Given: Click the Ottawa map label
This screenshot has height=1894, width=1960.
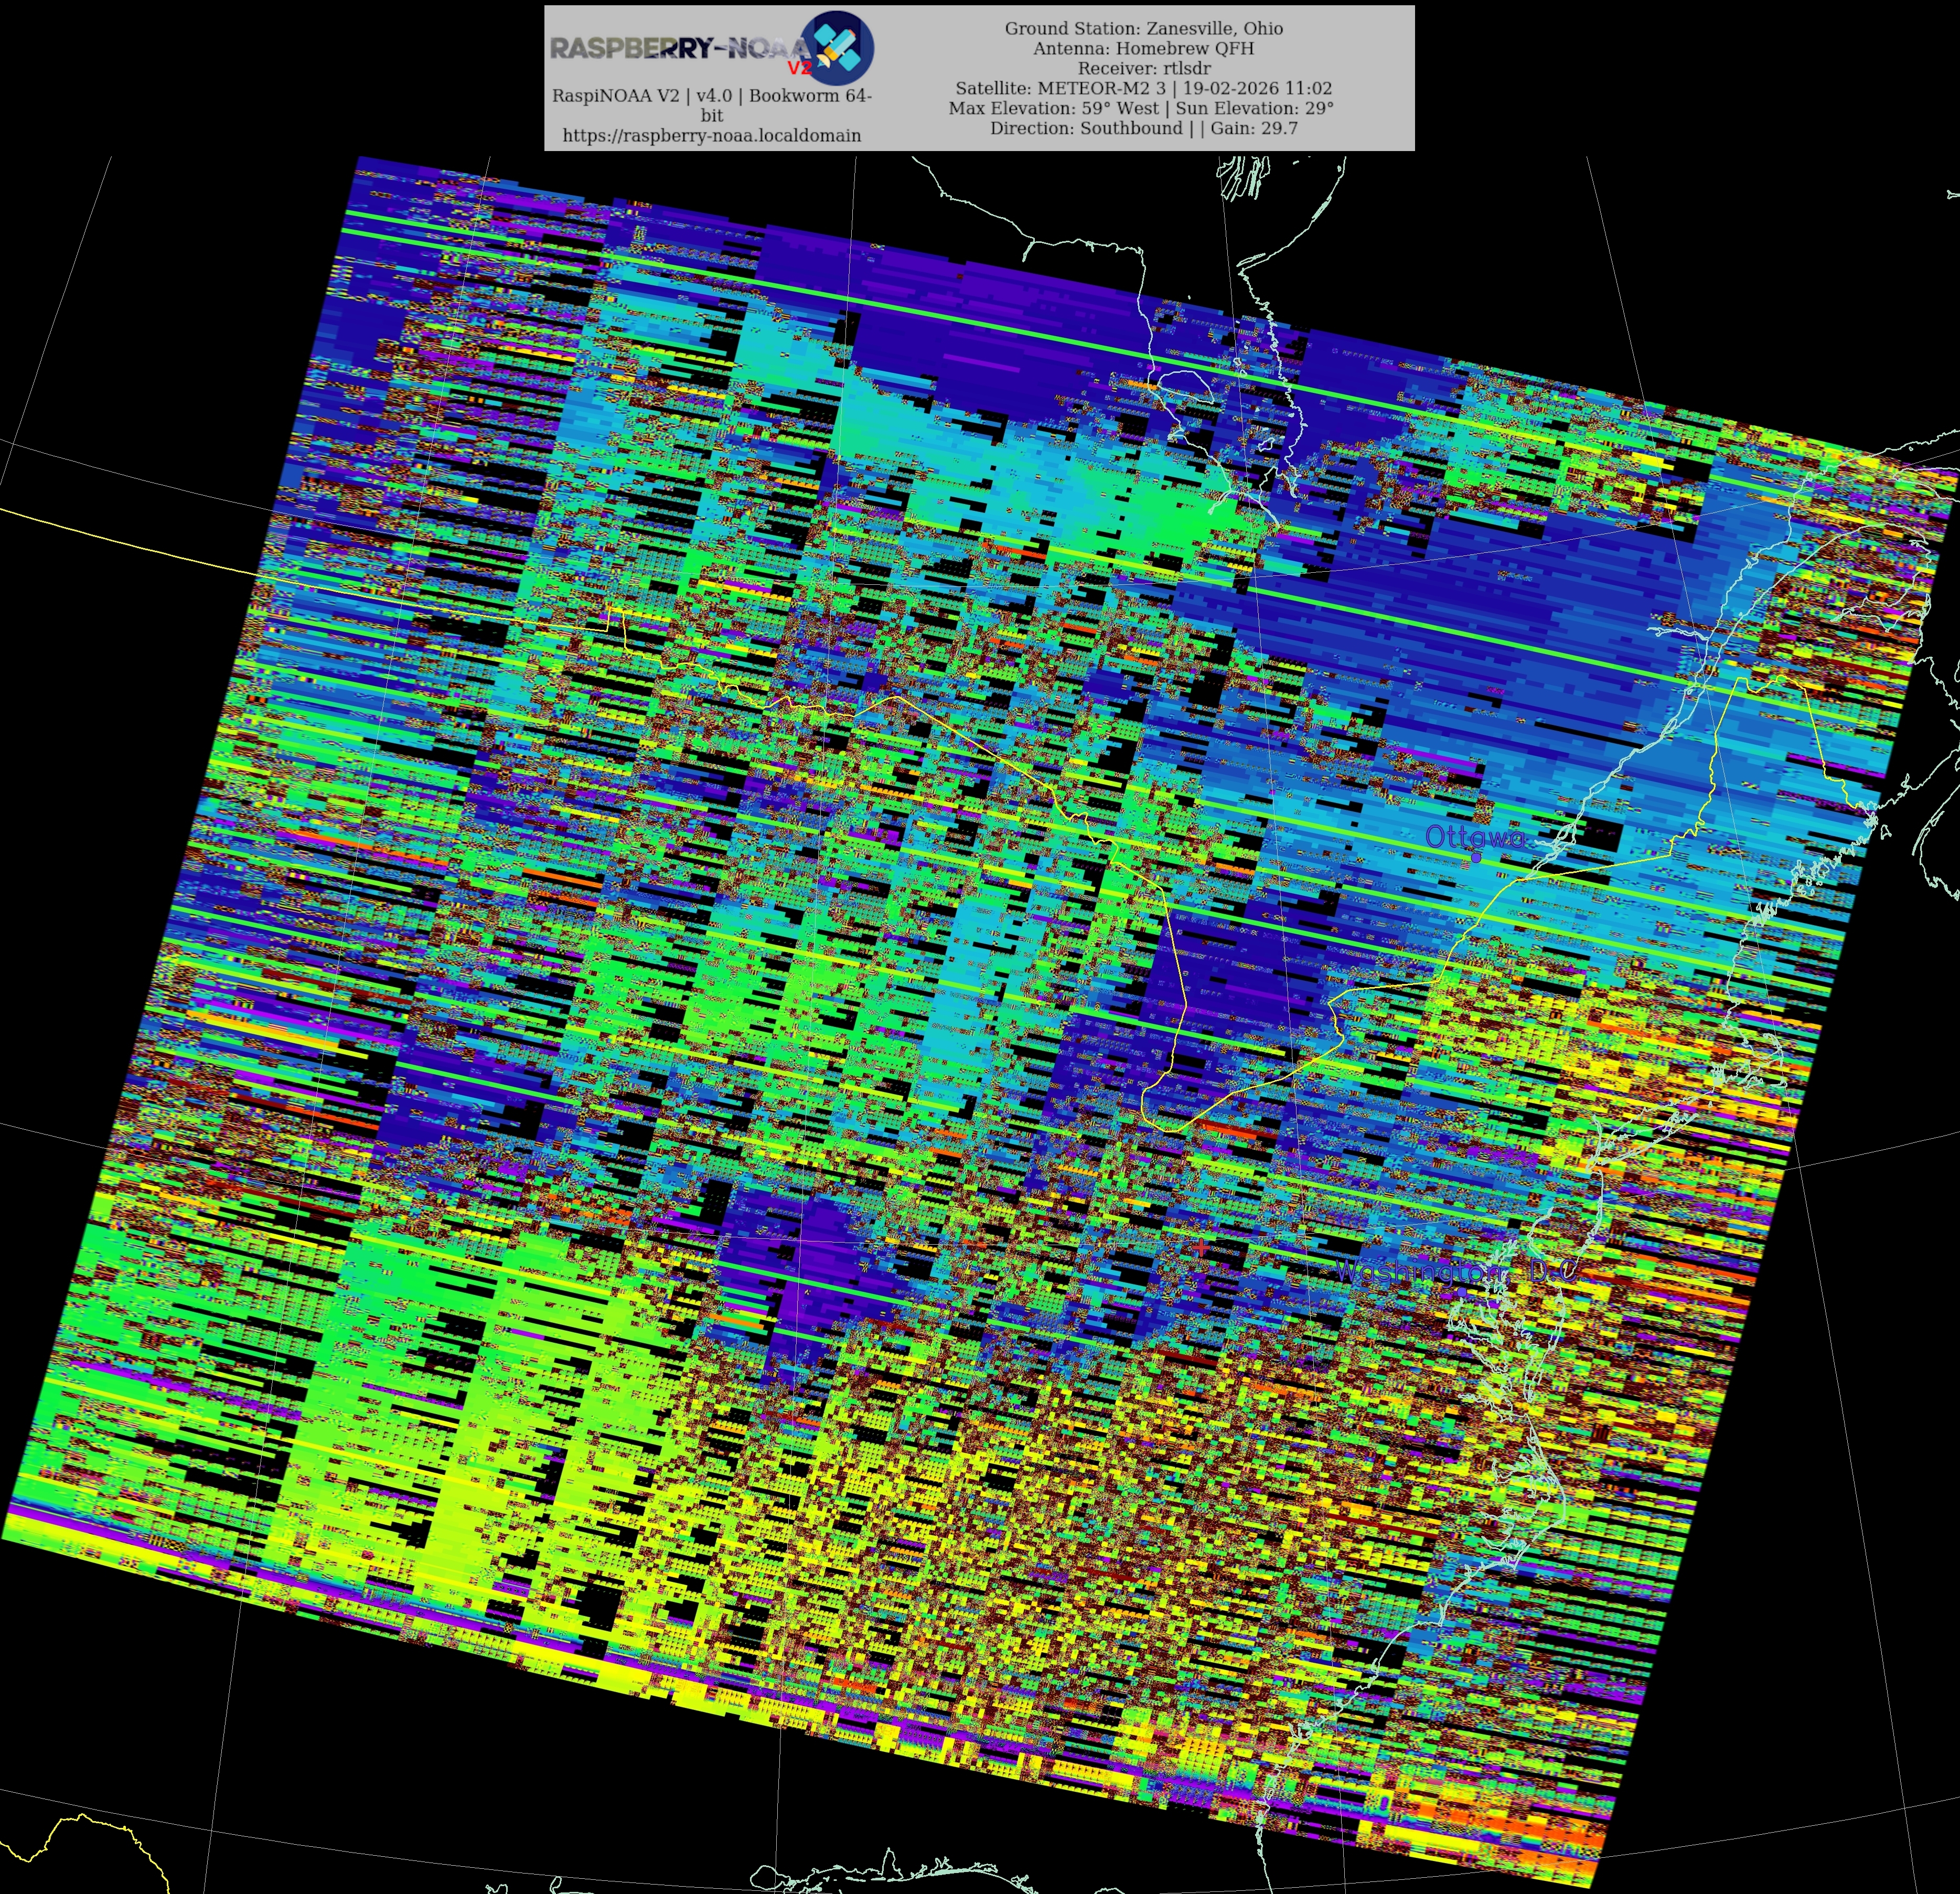Looking at the screenshot, I should [x=1474, y=836].
